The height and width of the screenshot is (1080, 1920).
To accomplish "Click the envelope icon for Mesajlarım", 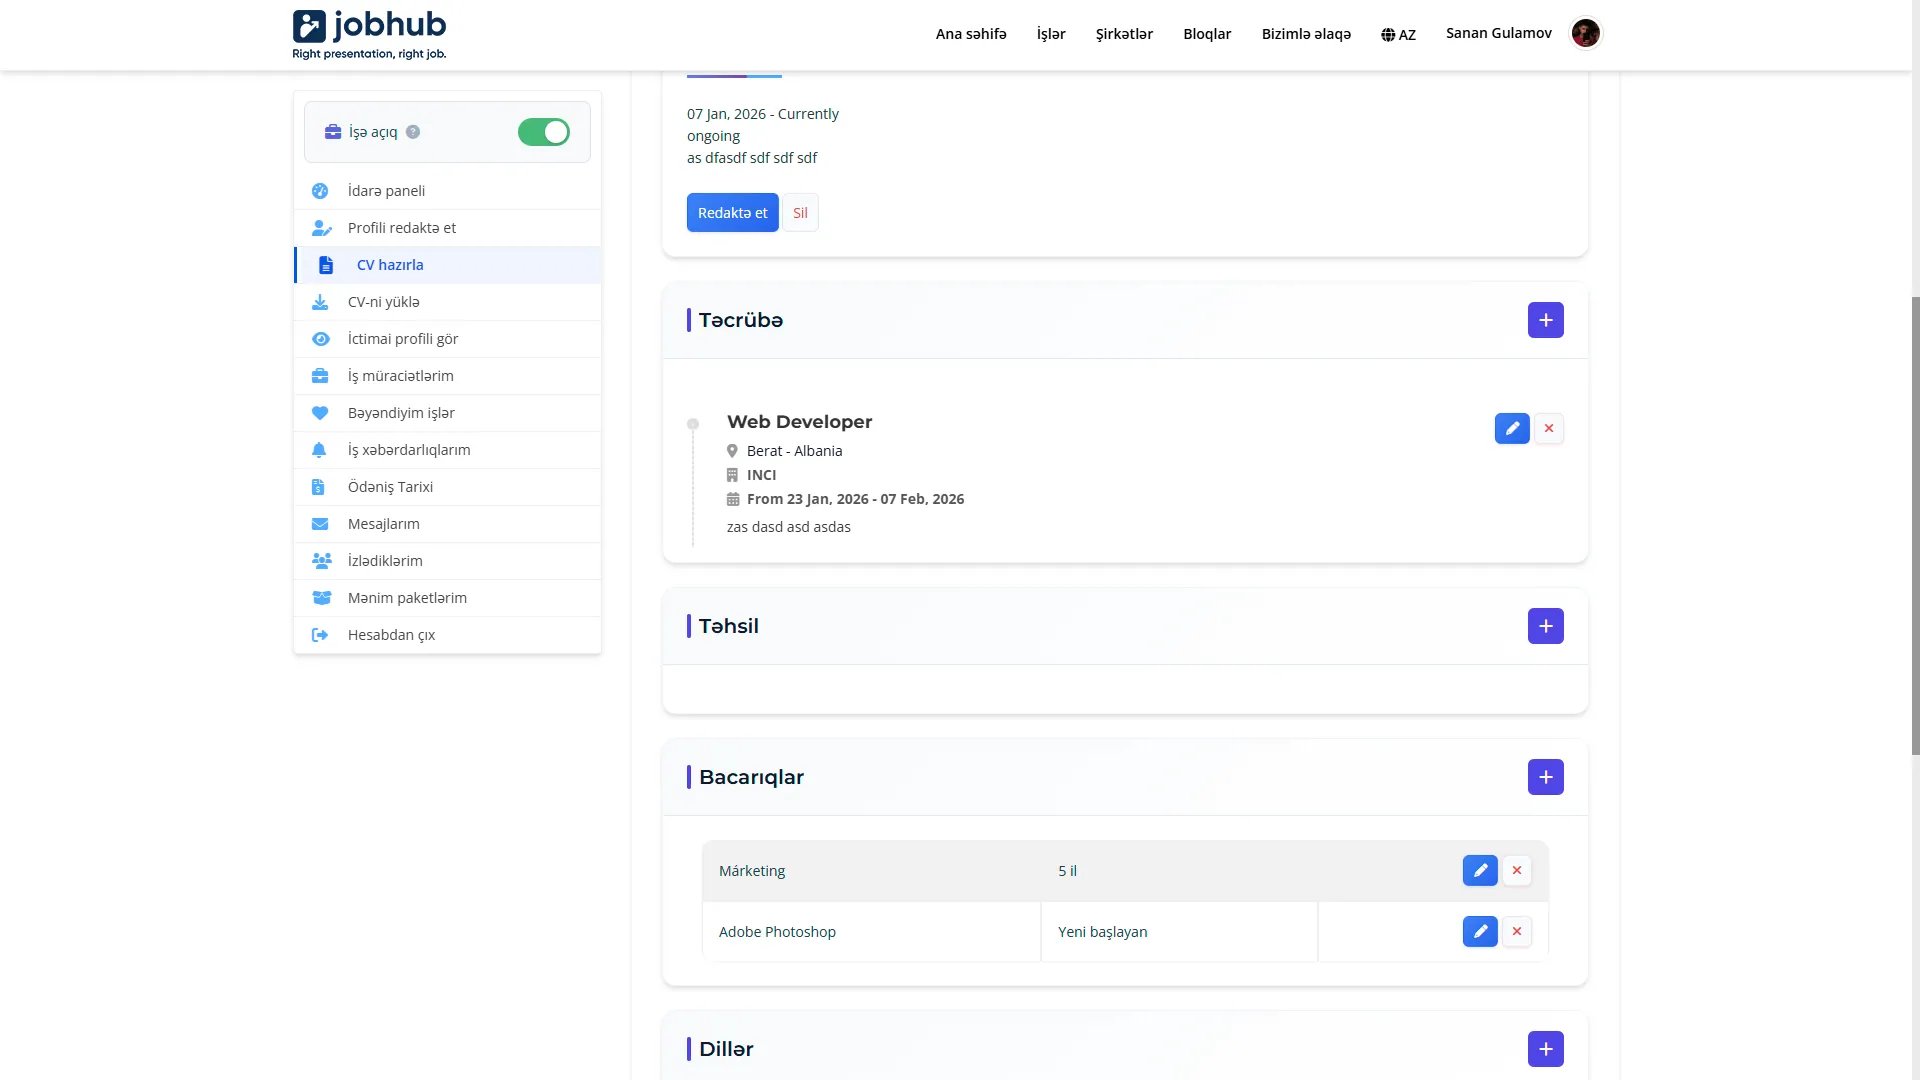I will tap(320, 524).
